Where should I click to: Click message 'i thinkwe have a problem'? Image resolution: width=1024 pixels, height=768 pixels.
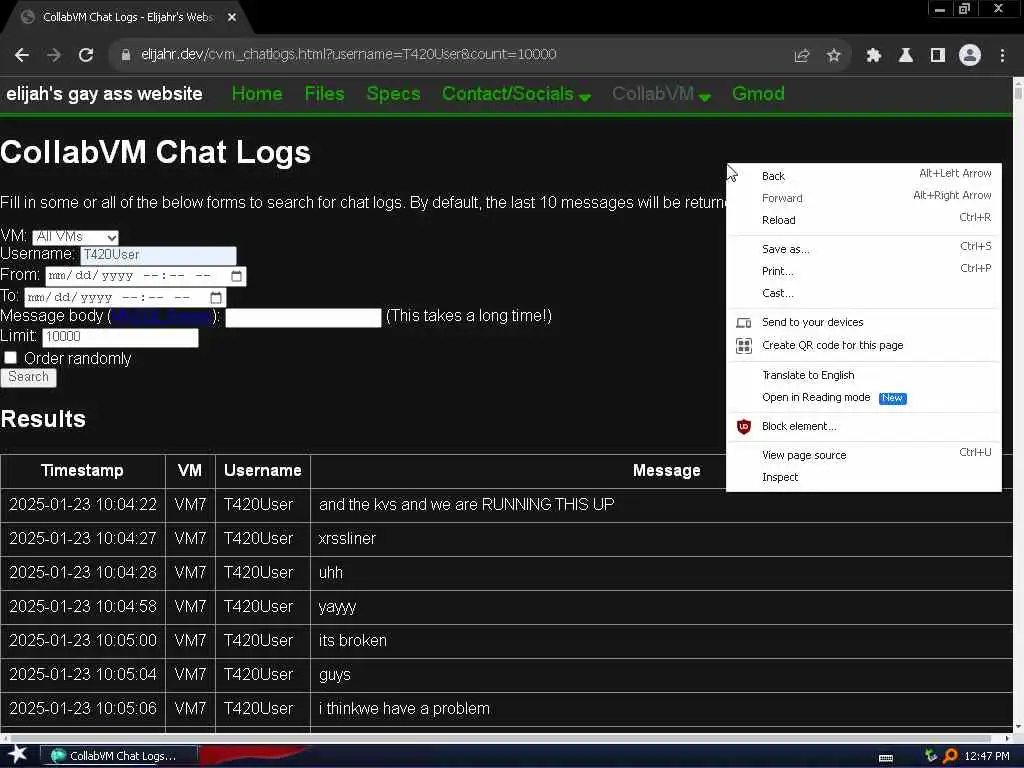point(404,709)
